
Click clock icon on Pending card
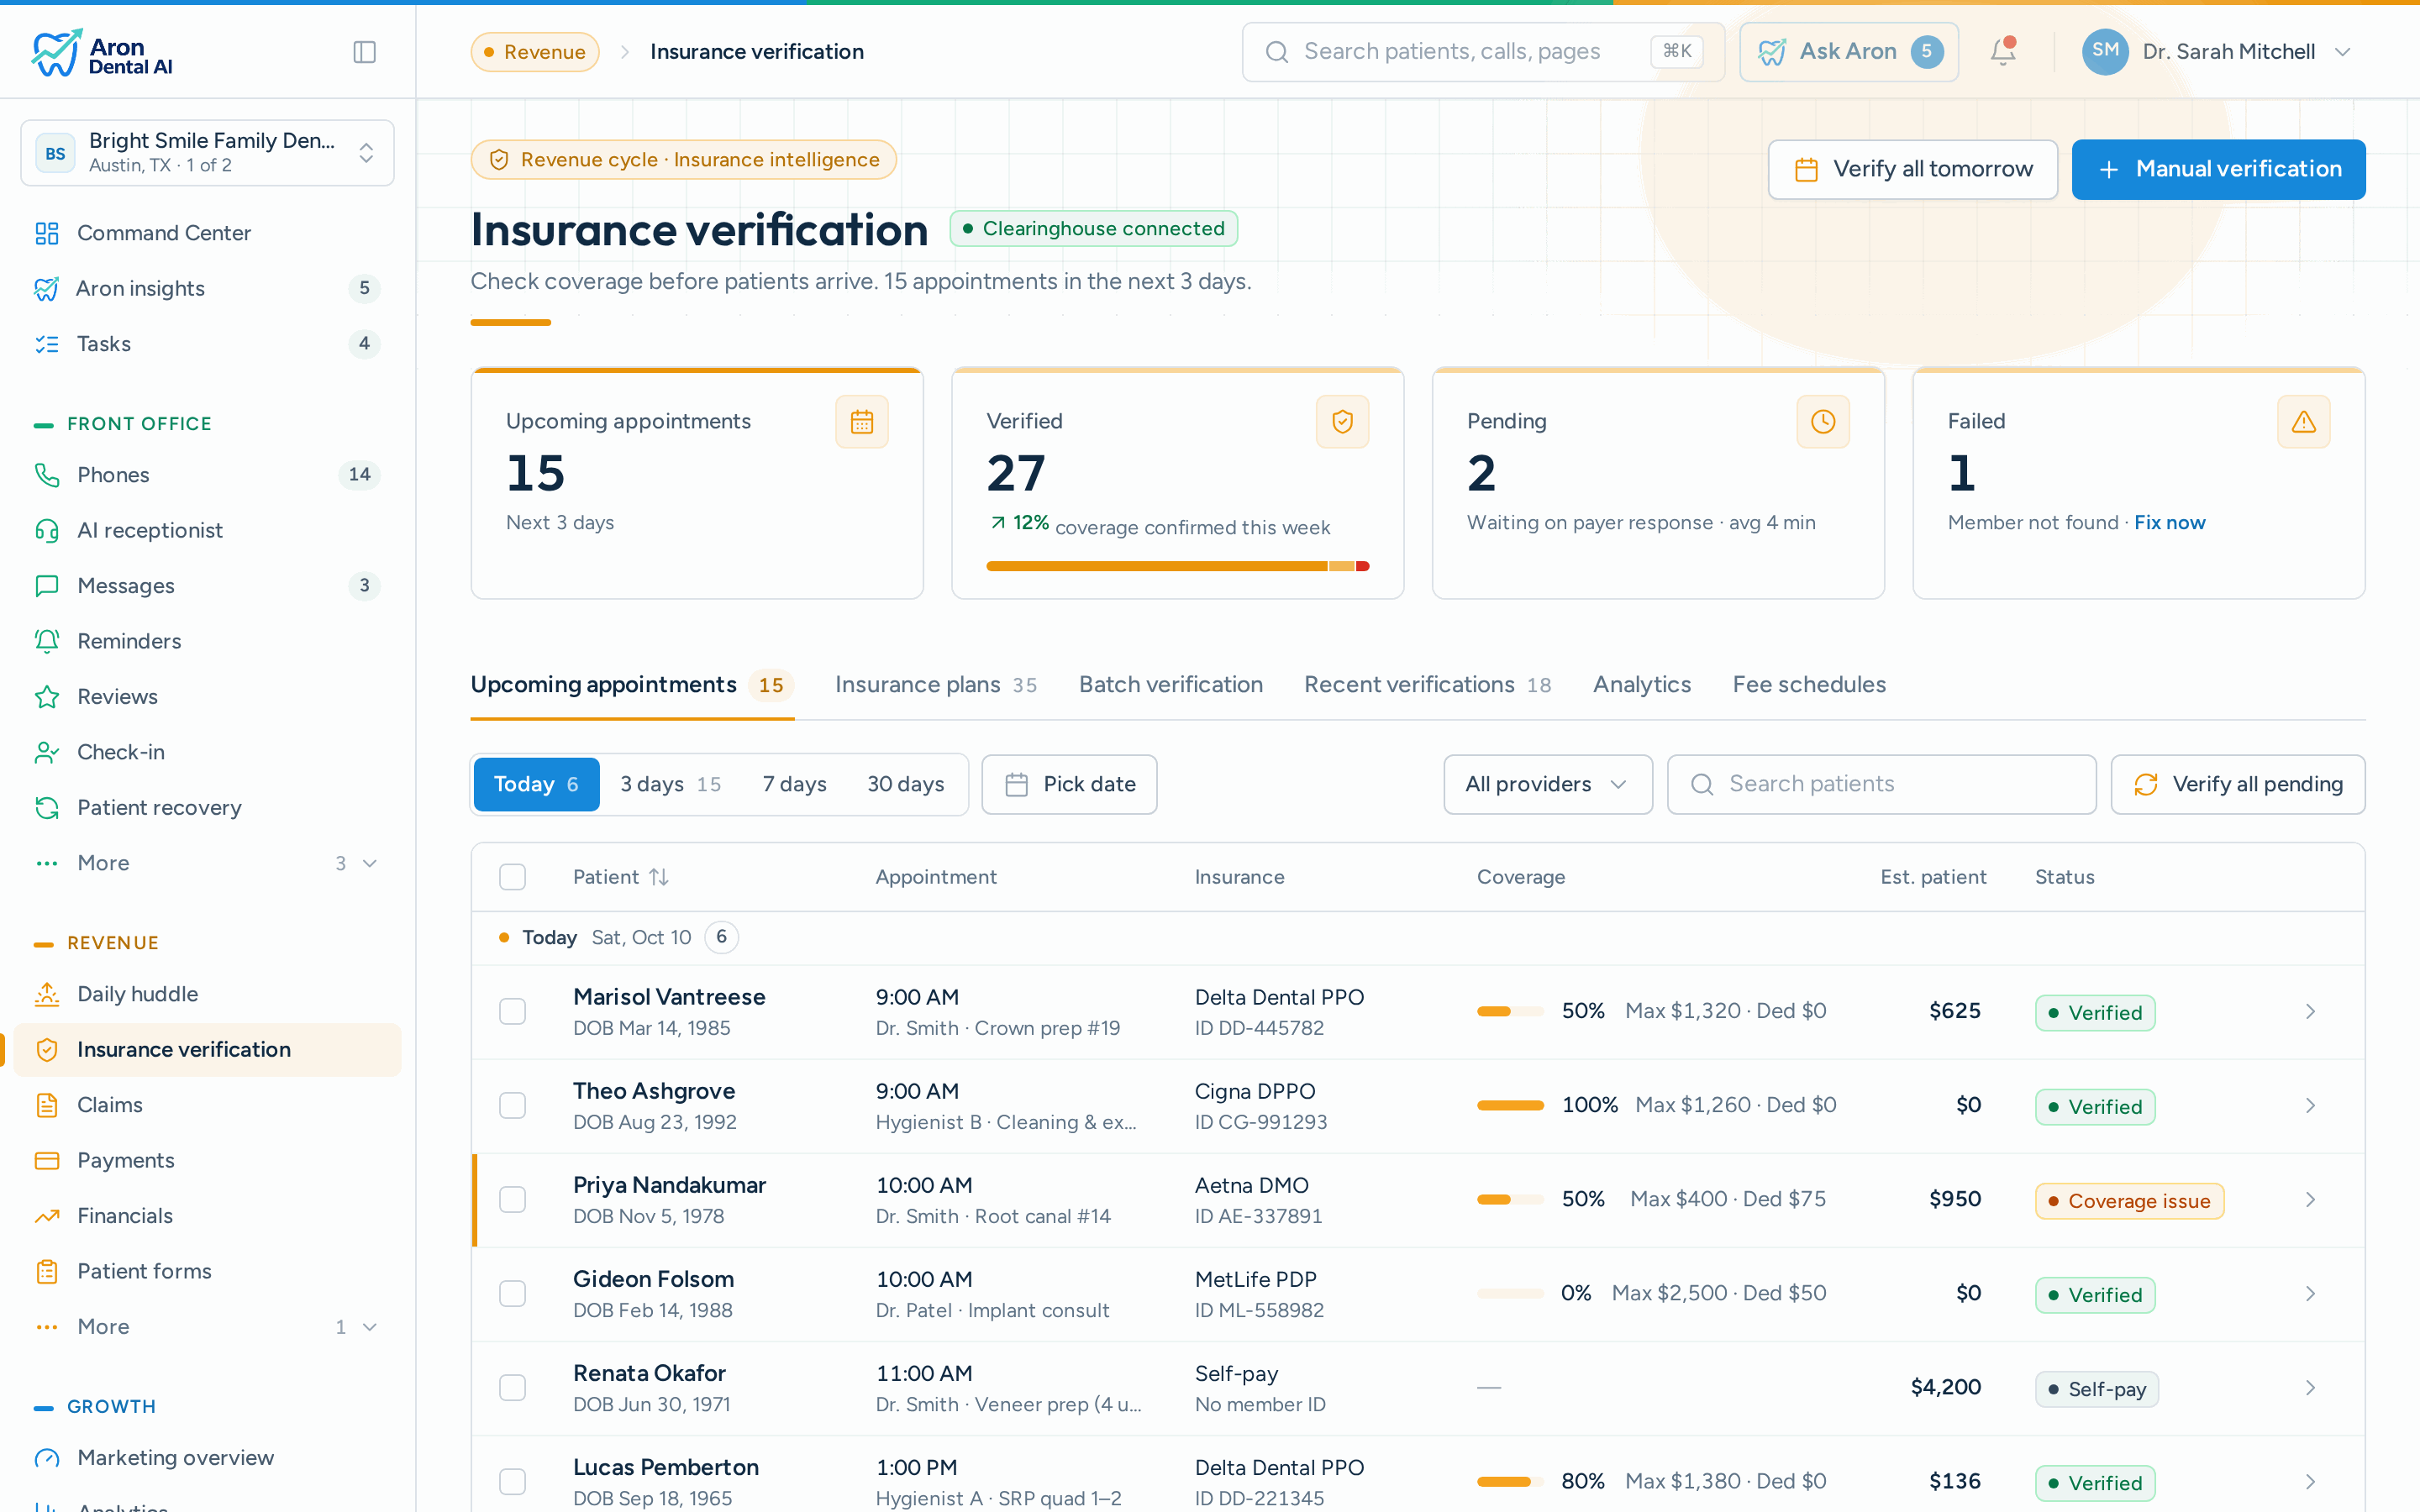1823,422
